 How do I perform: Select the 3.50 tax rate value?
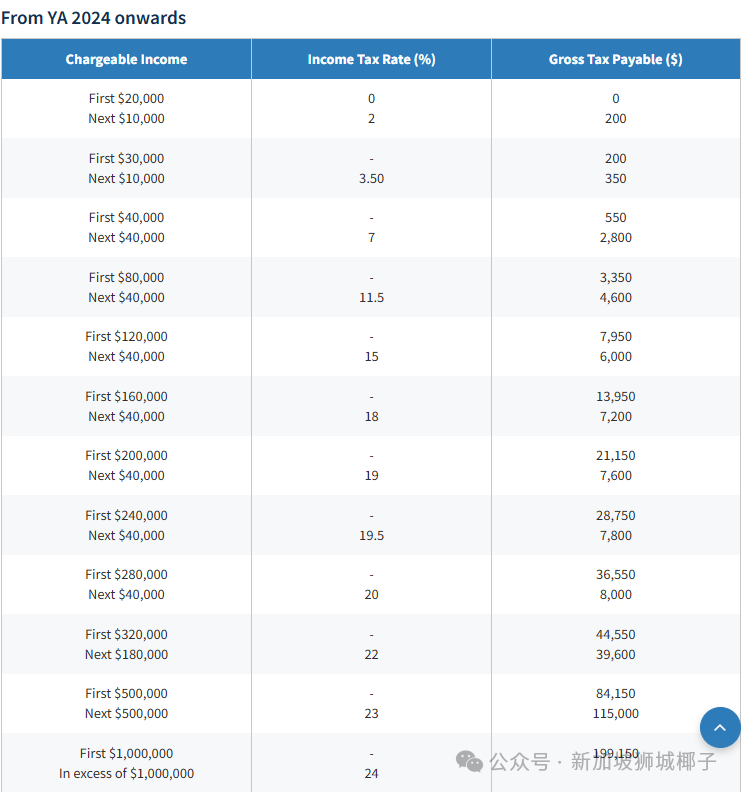click(x=371, y=178)
